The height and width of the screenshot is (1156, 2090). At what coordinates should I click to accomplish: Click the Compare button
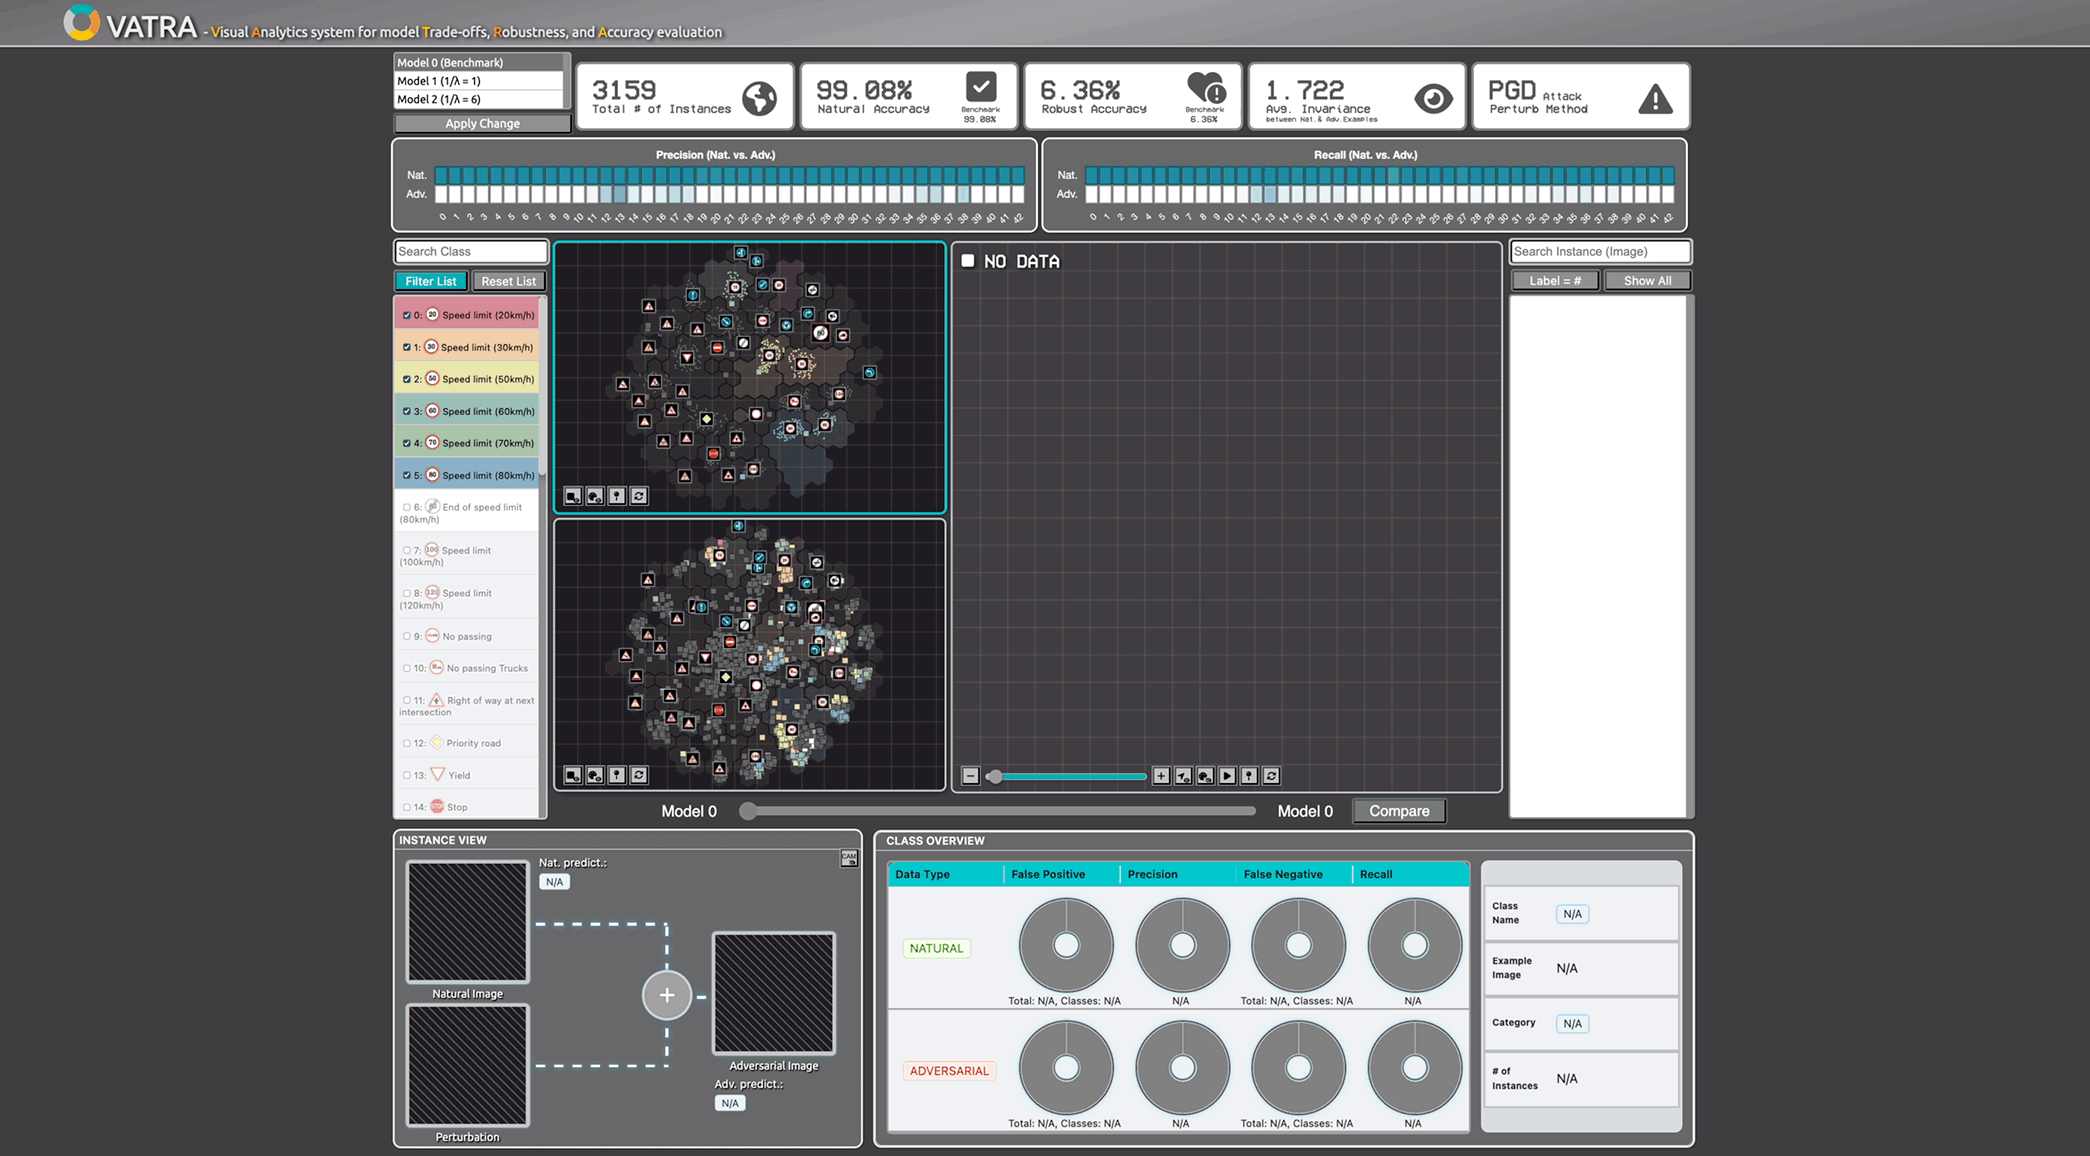tap(1398, 811)
